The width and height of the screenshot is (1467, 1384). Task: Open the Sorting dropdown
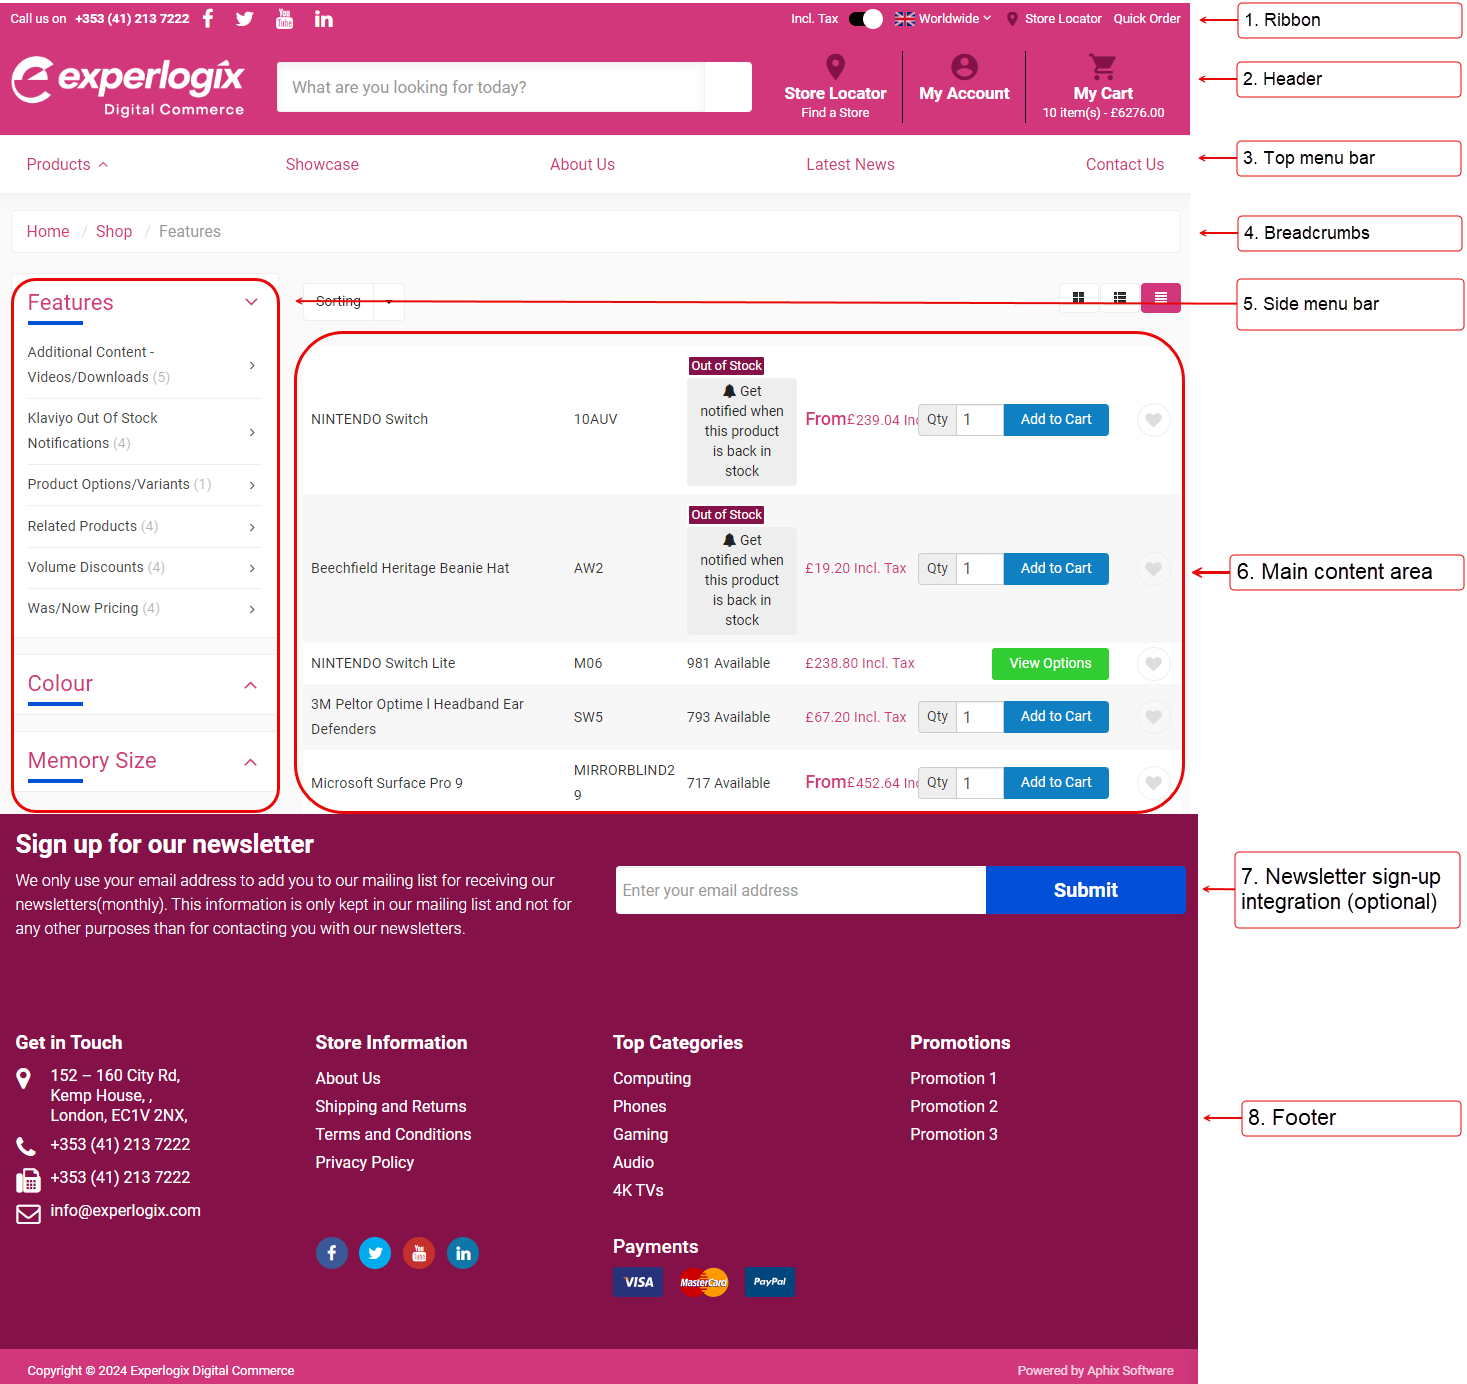coord(352,301)
